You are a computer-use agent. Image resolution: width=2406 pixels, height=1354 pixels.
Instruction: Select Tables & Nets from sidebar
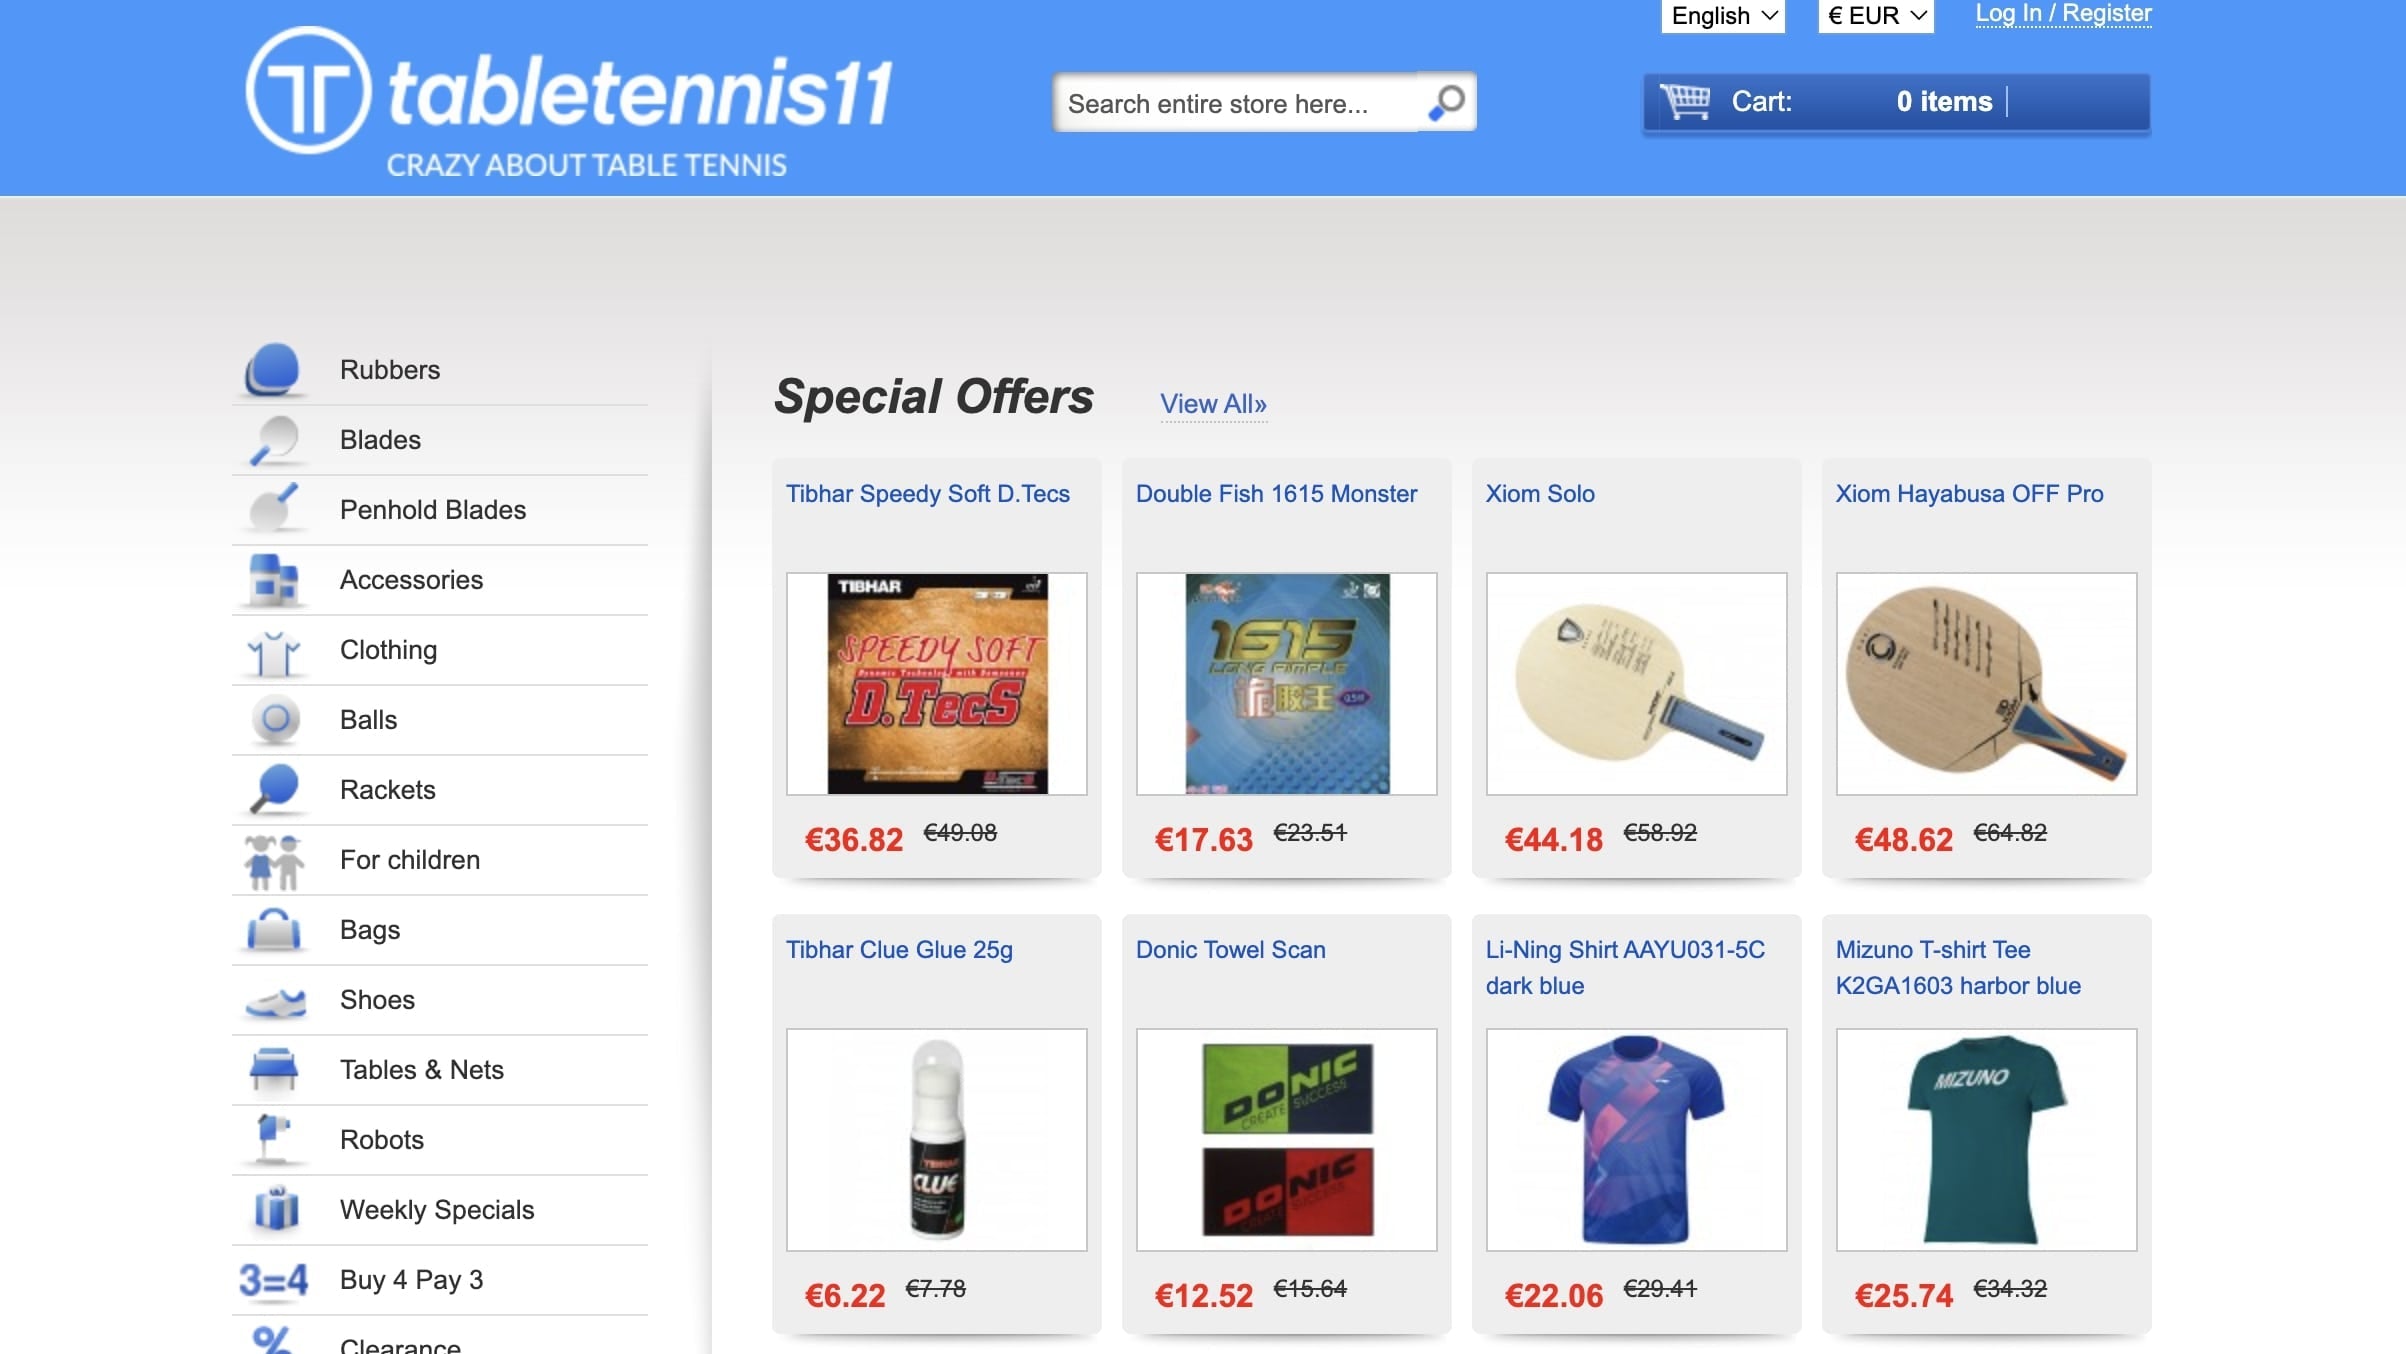(x=421, y=1070)
